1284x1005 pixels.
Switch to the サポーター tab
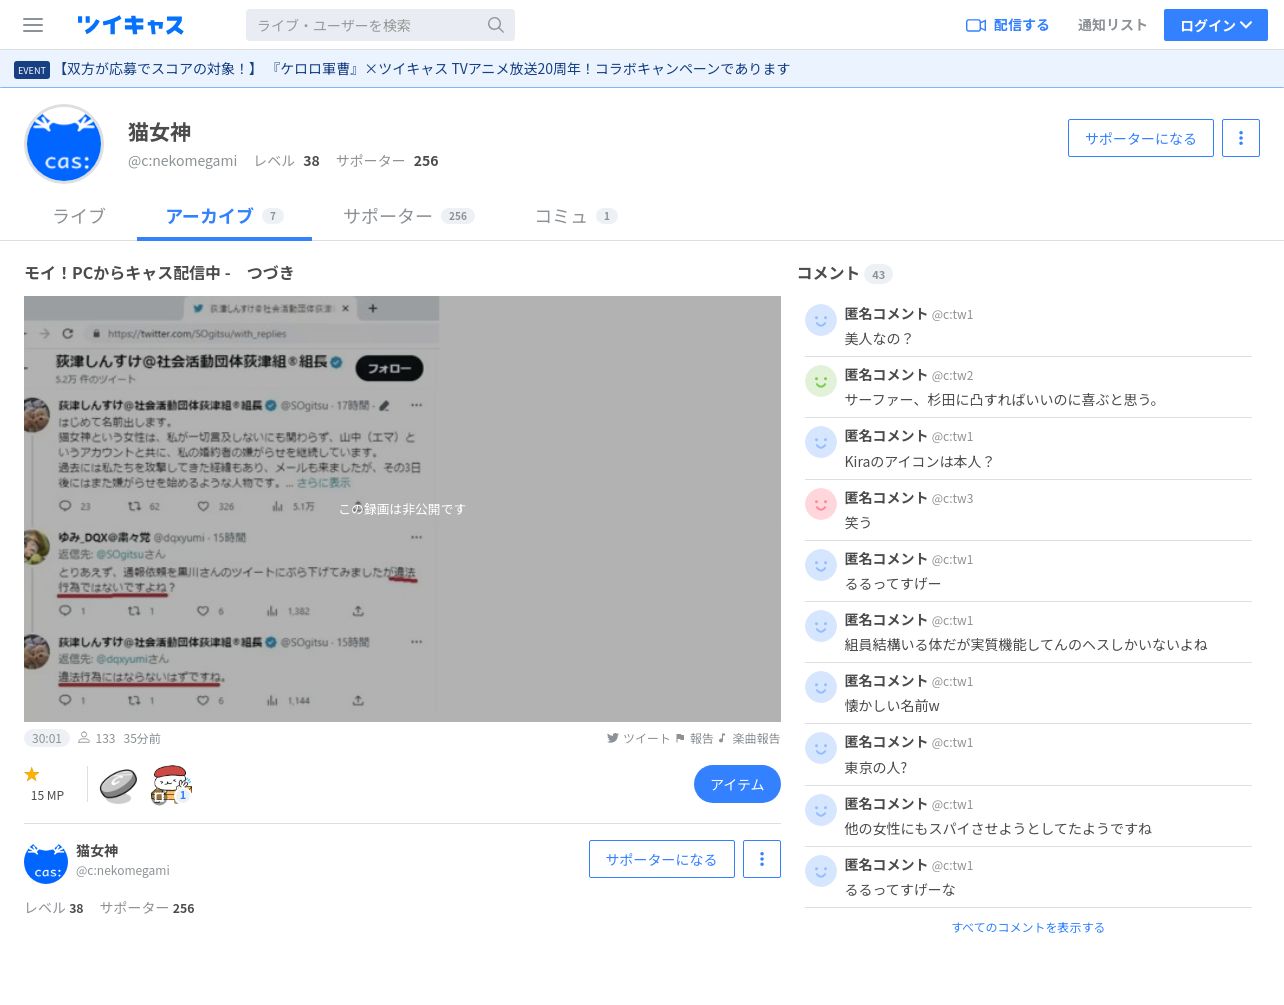click(408, 216)
